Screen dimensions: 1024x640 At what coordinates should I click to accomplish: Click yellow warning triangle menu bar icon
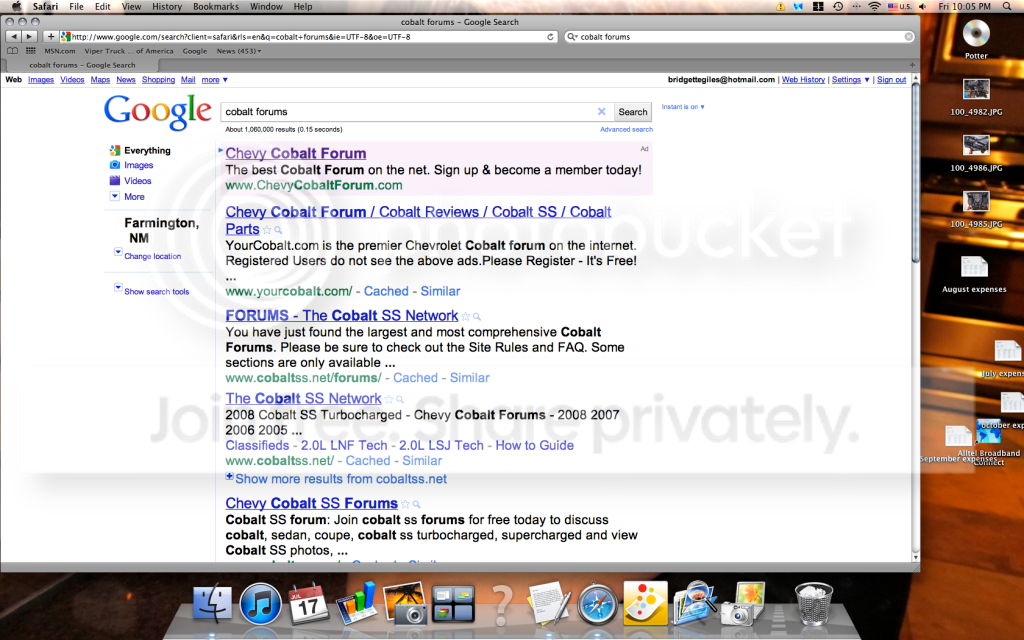coord(780,7)
